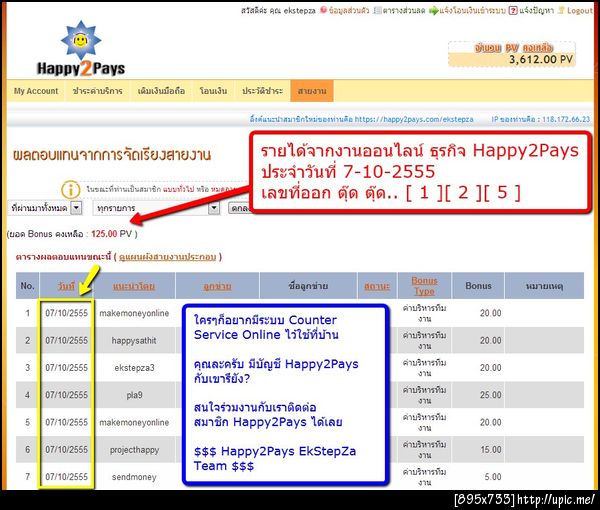The height and width of the screenshot is (510, 600).
Task: Click the No. column header
Action: [x=28, y=286]
